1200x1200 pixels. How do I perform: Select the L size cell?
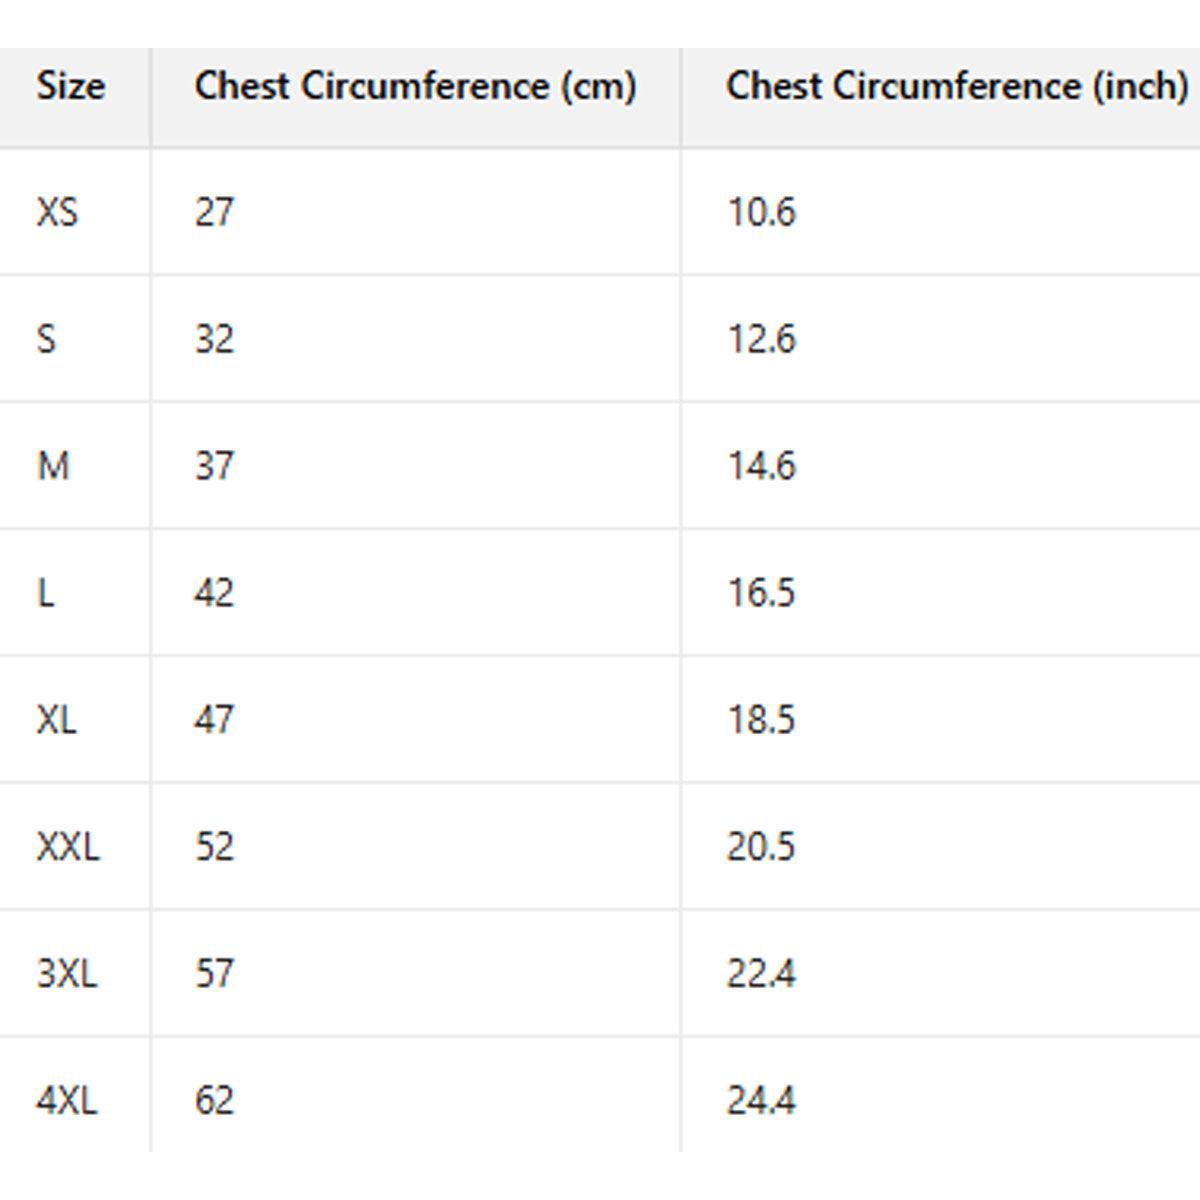(45, 593)
